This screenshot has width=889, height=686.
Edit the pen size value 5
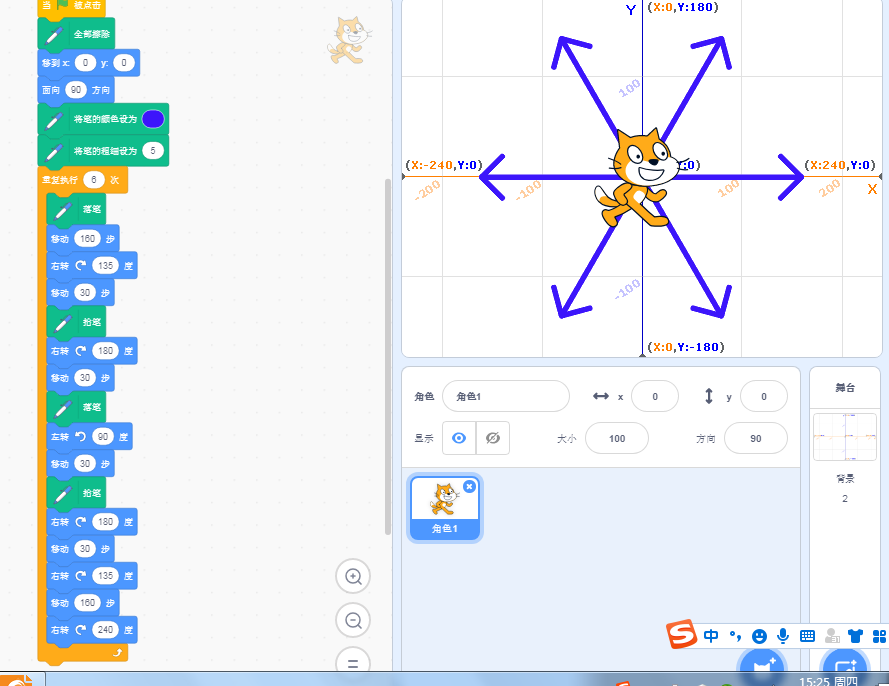(153, 151)
